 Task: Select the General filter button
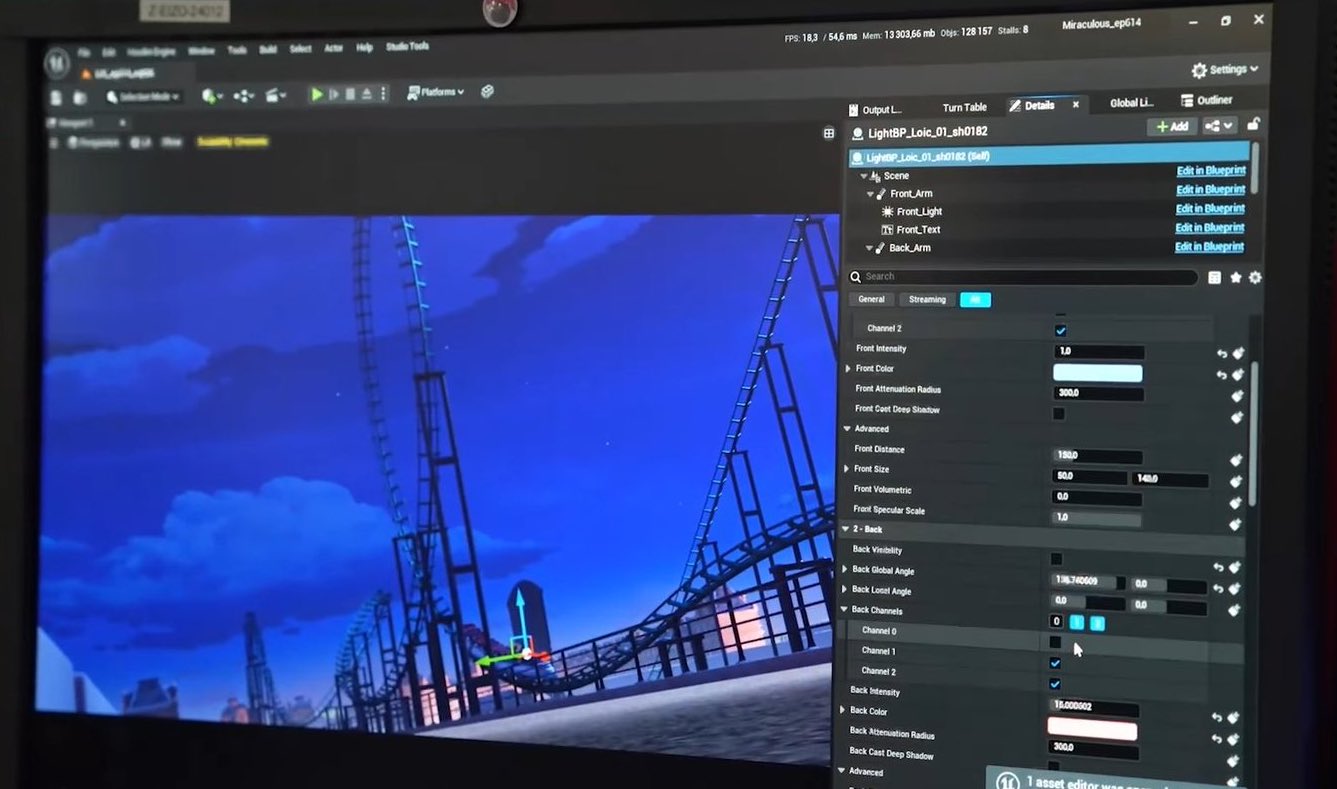pyautogui.click(x=871, y=300)
